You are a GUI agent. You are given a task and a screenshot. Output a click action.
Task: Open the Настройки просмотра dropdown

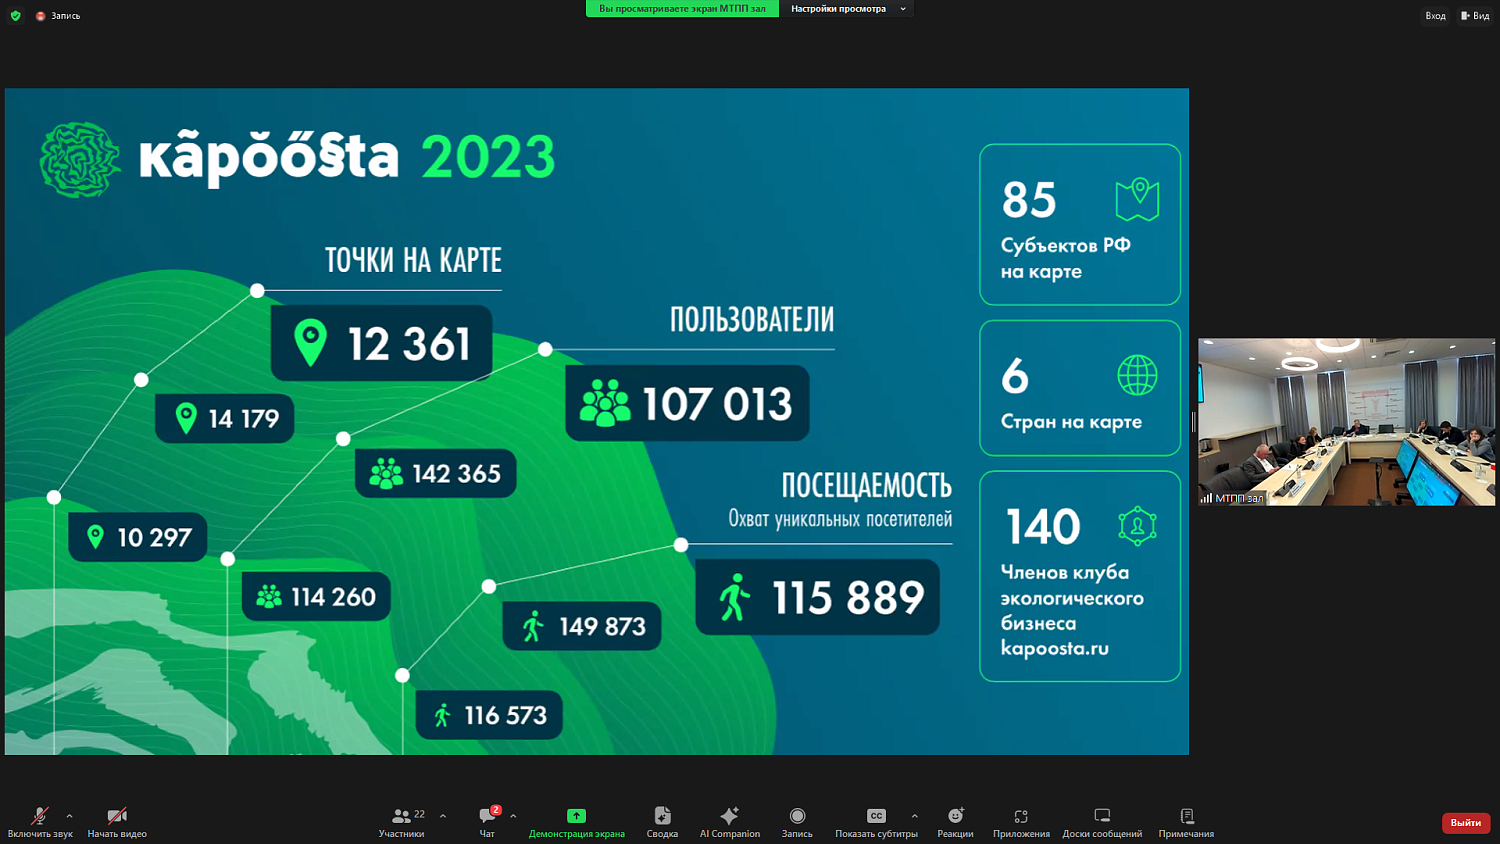coord(847,9)
